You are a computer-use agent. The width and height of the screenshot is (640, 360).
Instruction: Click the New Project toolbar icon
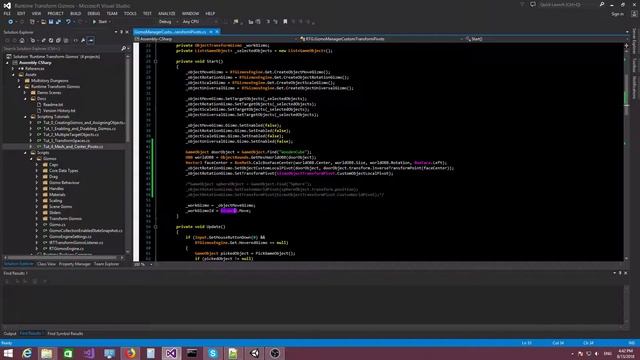pos(32,22)
